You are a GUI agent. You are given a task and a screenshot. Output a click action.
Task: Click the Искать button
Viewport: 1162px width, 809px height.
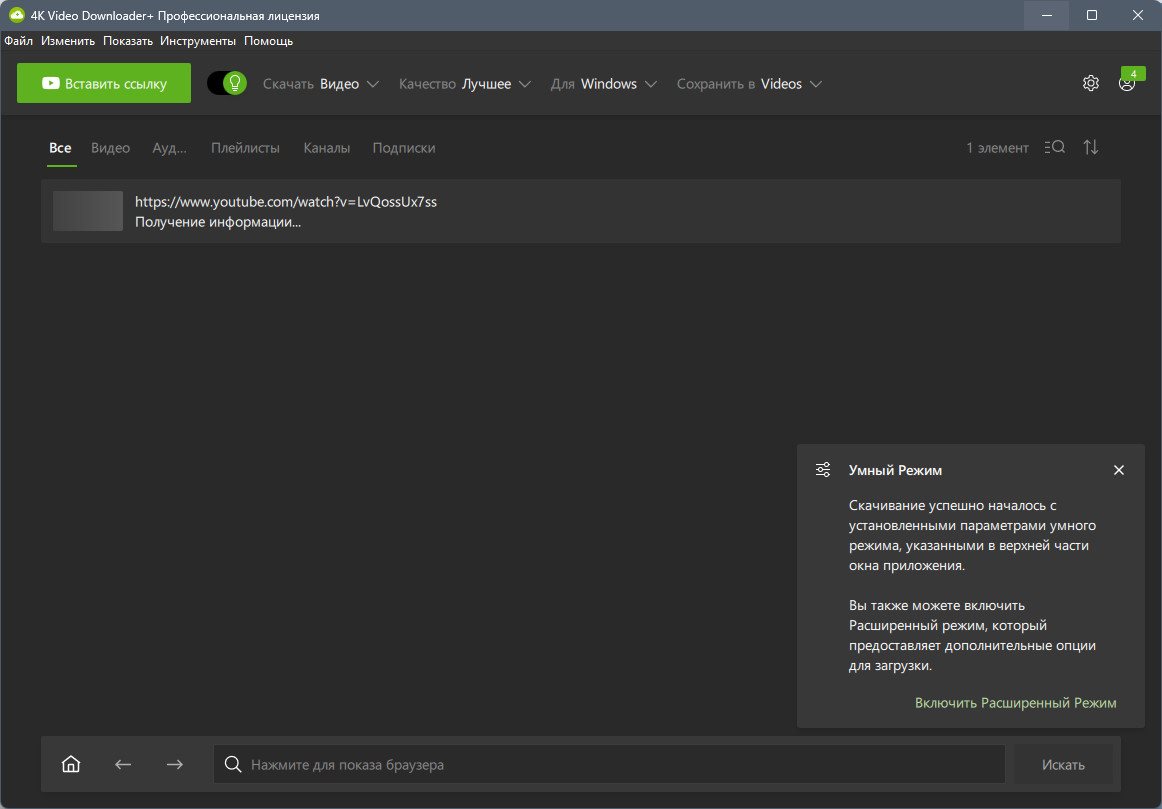click(x=1063, y=764)
